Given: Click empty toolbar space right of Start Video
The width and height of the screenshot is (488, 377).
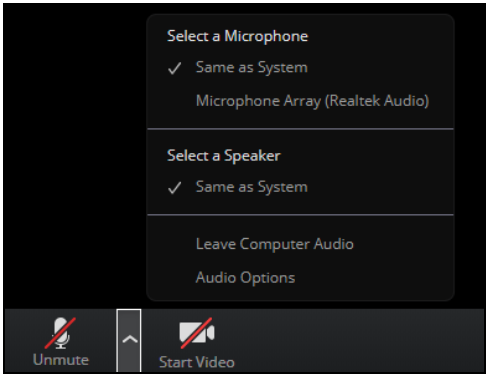Looking at the screenshot, I should tap(360, 340).
